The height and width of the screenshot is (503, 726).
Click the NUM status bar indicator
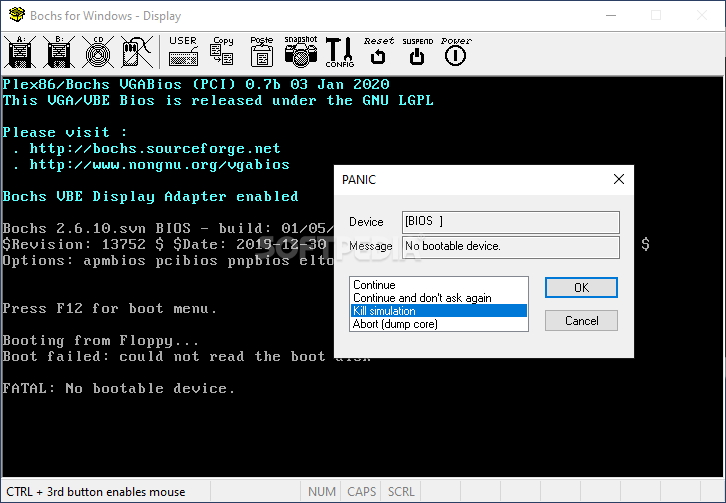322,491
